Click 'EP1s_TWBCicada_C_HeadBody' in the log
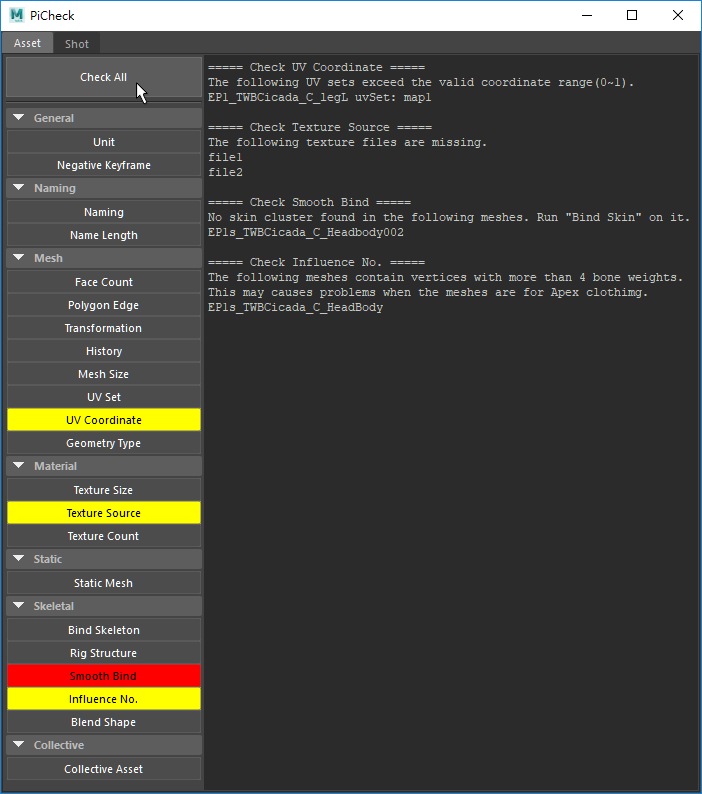Viewport: 702px width, 794px height. coord(295,307)
